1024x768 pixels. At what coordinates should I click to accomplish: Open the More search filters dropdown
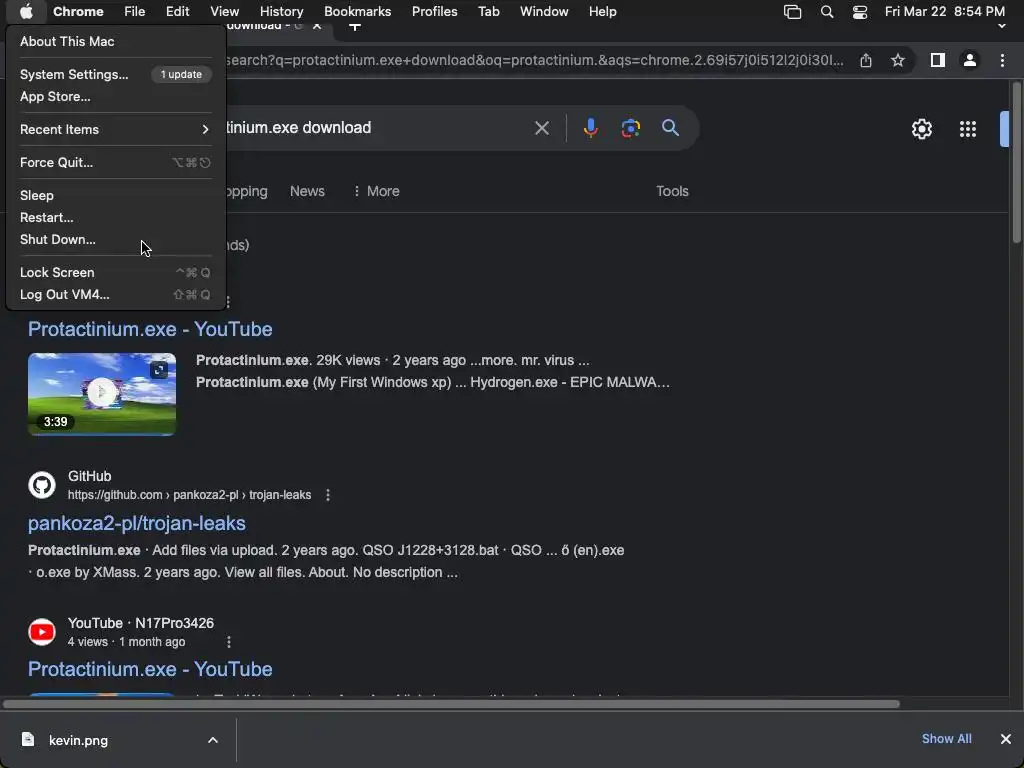[x=376, y=191]
